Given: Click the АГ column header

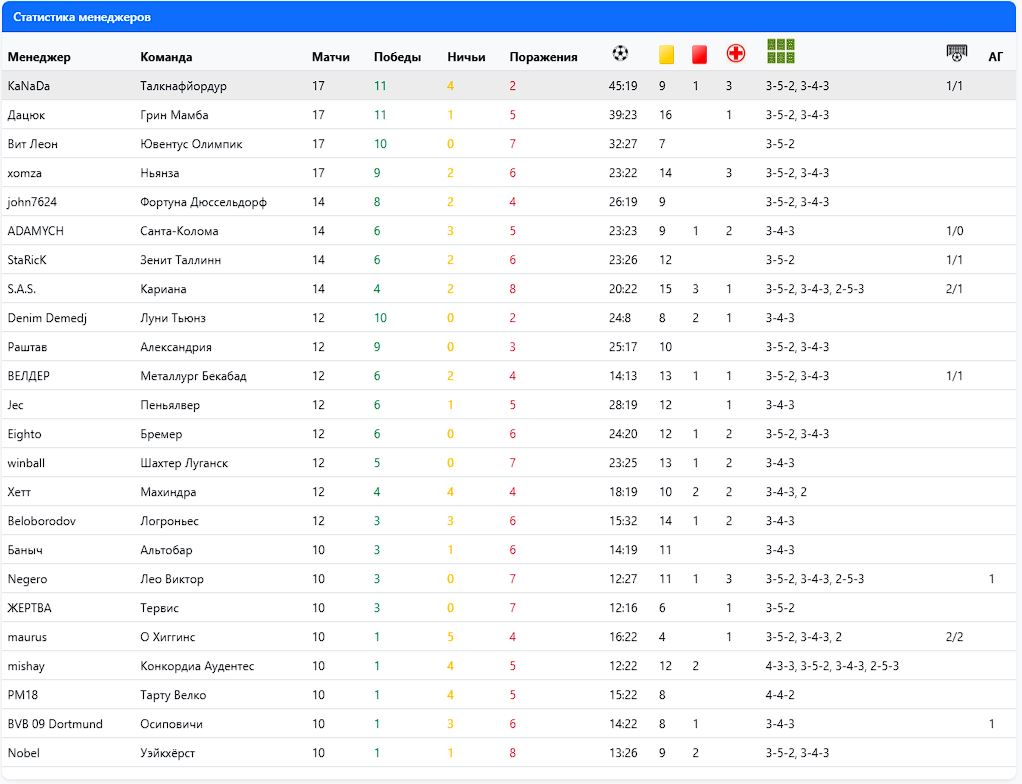Looking at the screenshot, I should [995, 57].
